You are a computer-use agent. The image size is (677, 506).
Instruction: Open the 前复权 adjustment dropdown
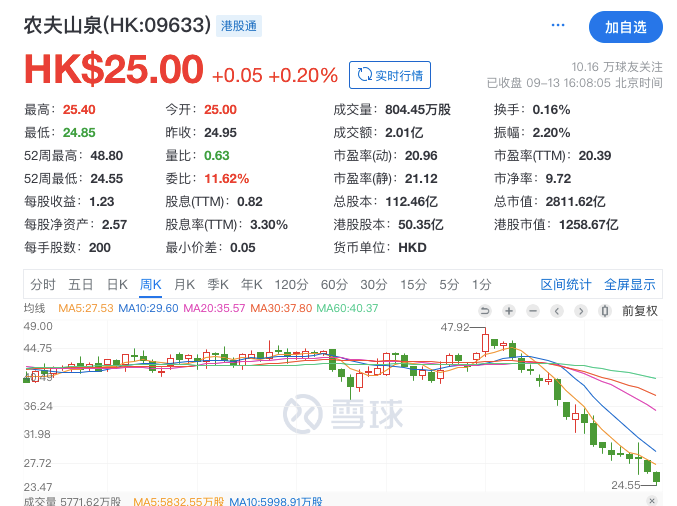point(639,311)
